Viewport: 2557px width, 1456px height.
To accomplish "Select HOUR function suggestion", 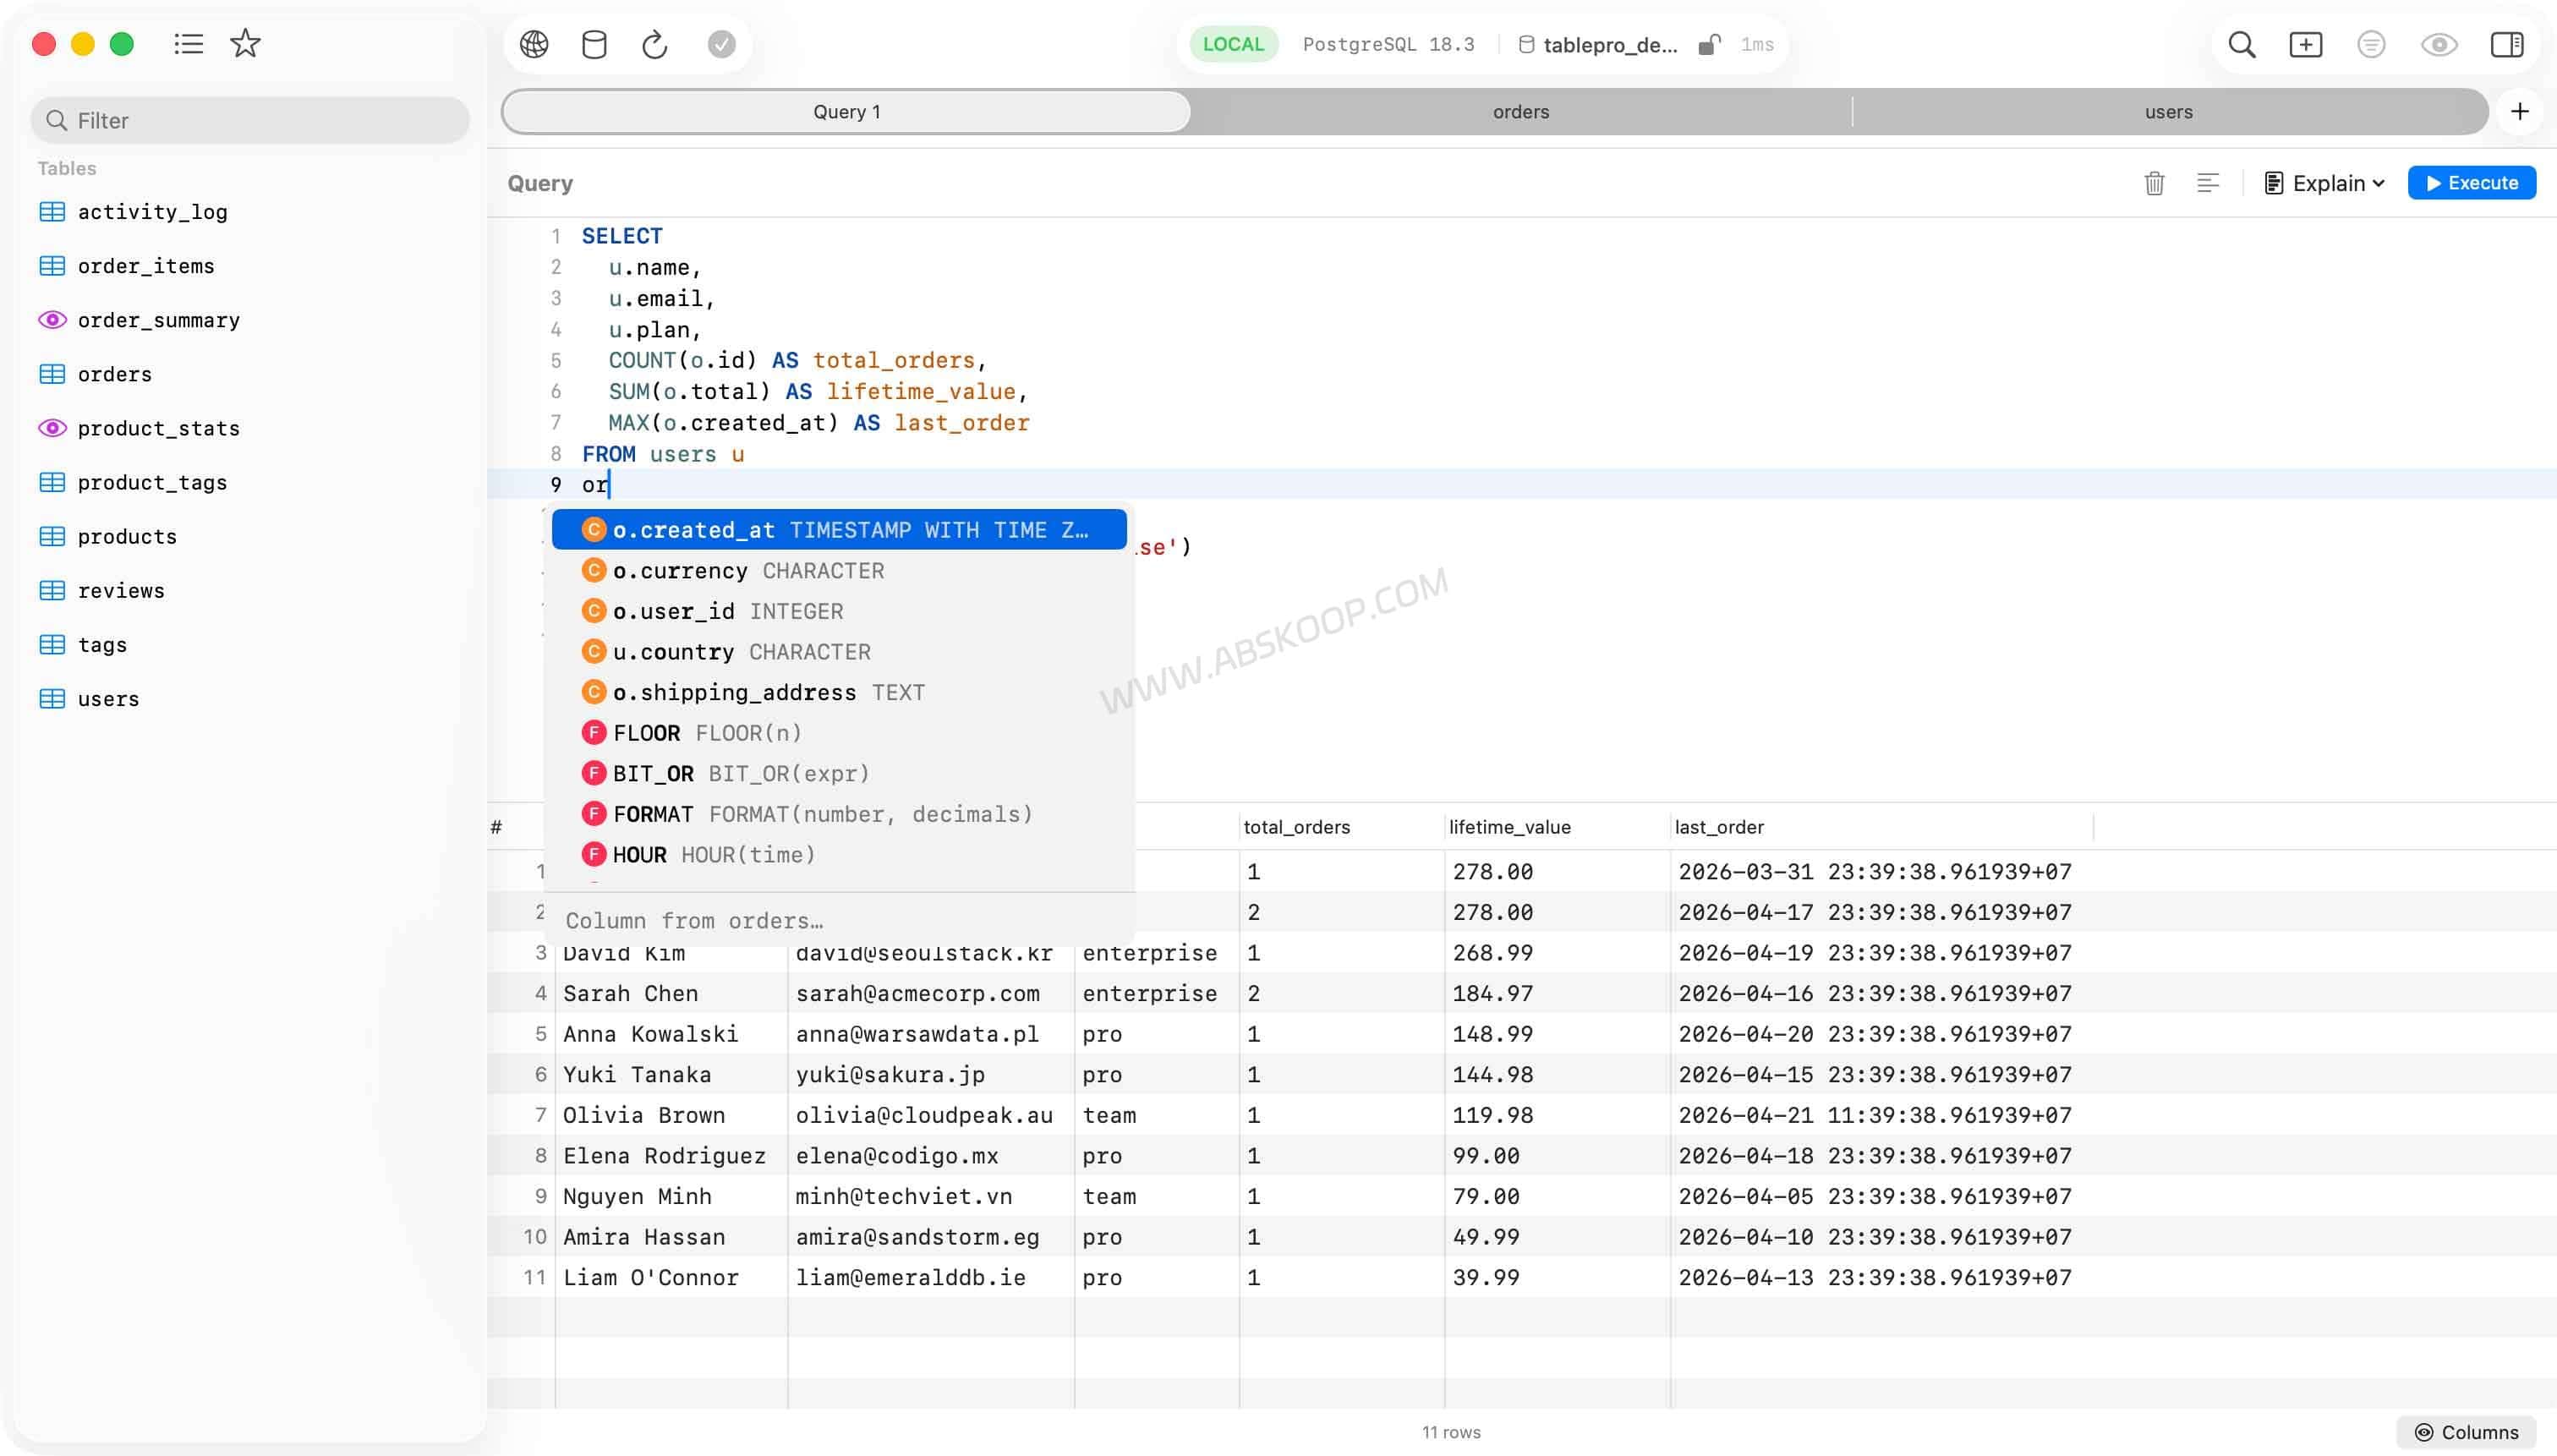I will [839, 855].
